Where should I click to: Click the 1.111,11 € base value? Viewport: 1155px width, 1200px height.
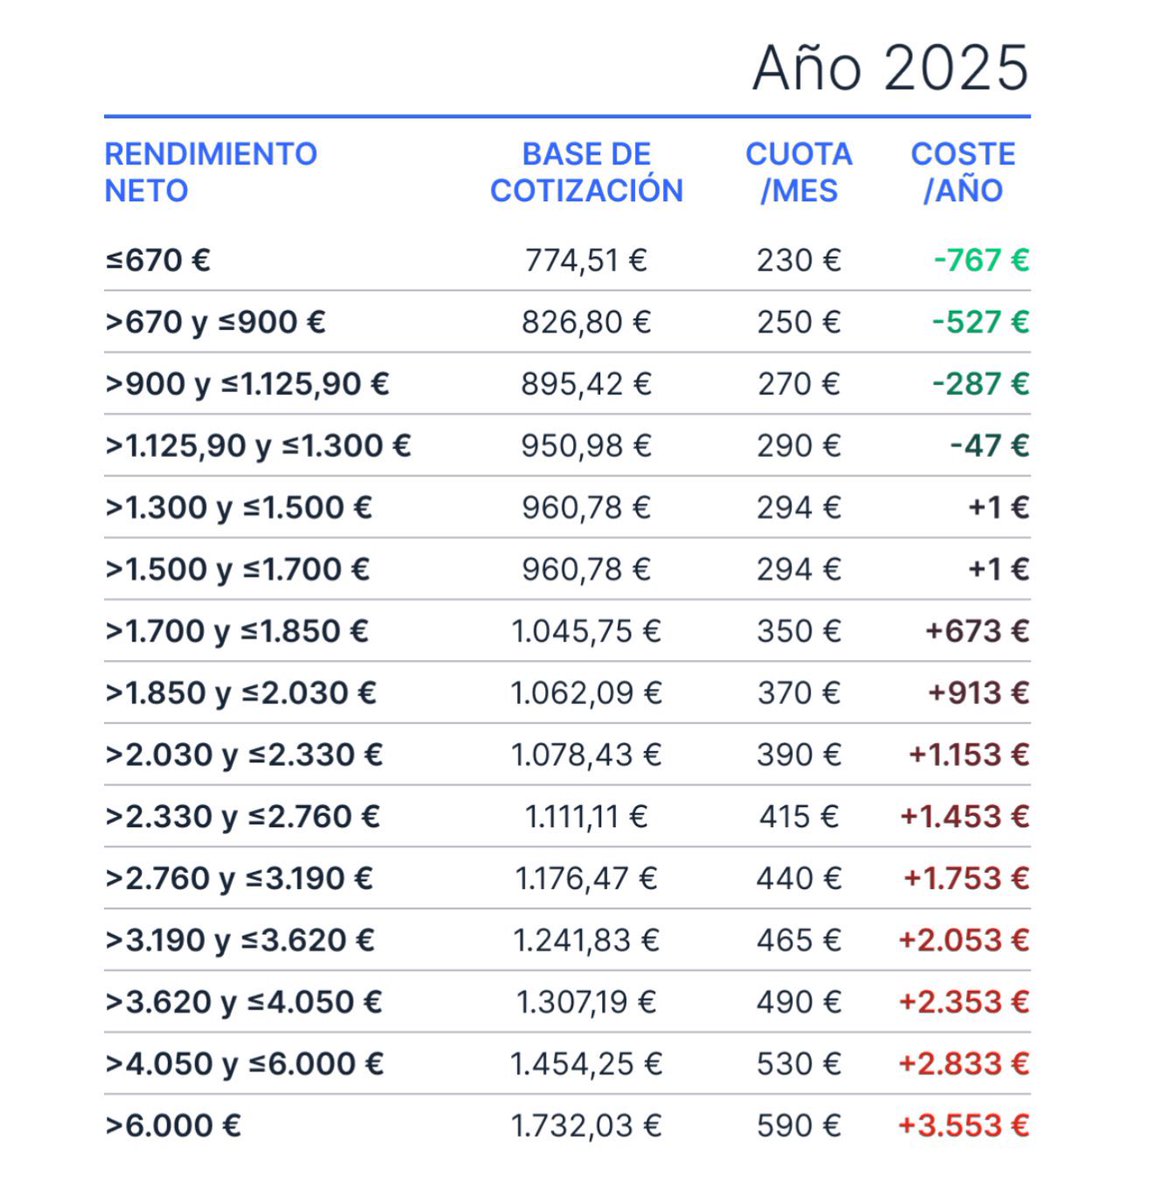click(x=586, y=817)
